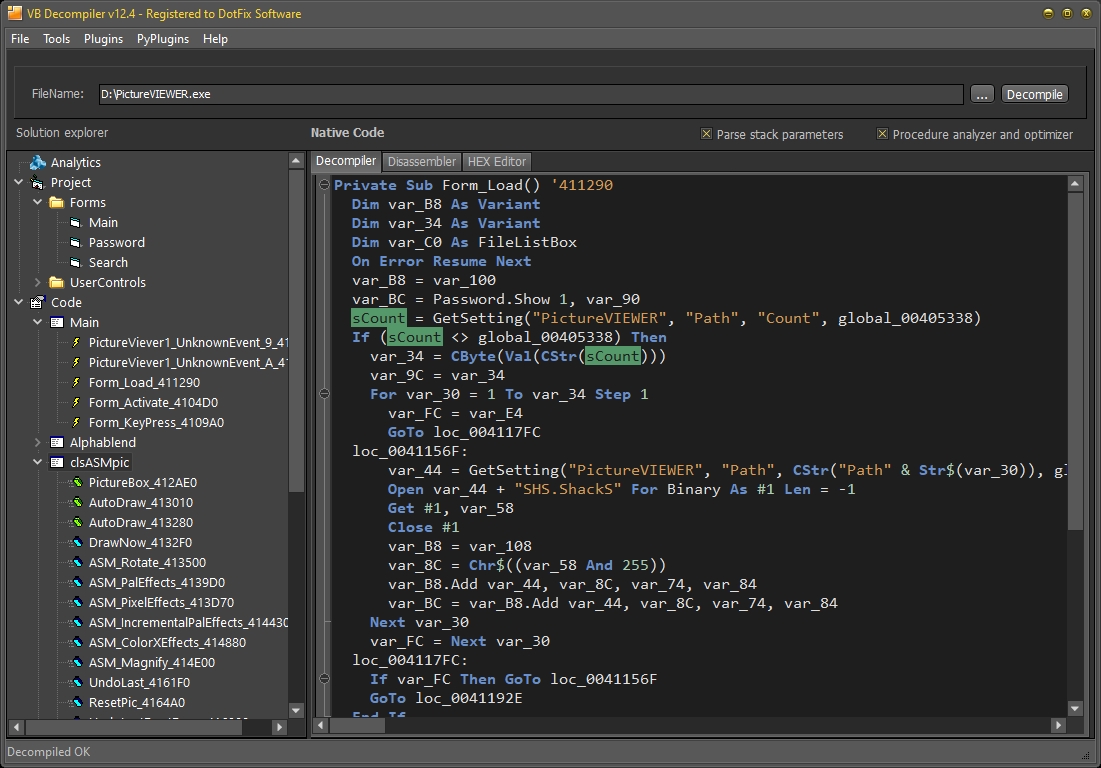The image size is (1101, 768).
Task: Click the PictureViever1_UnknownEvent_9 event icon
Action: [76, 343]
